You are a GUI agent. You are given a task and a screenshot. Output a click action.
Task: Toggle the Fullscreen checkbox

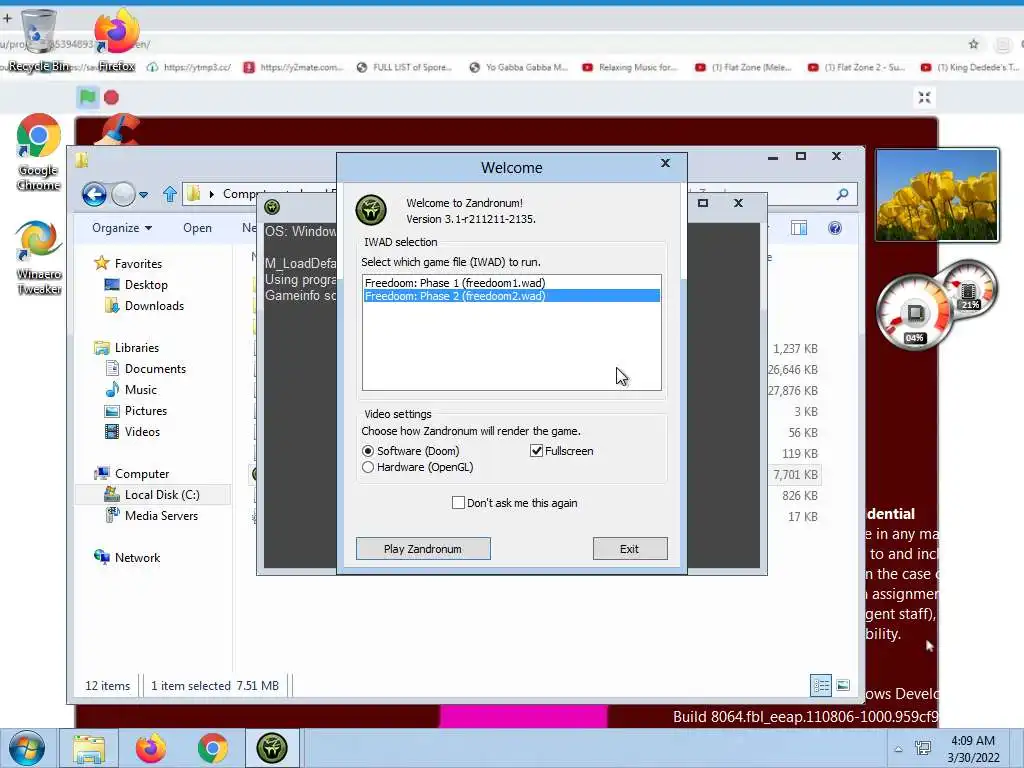[562, 451]
